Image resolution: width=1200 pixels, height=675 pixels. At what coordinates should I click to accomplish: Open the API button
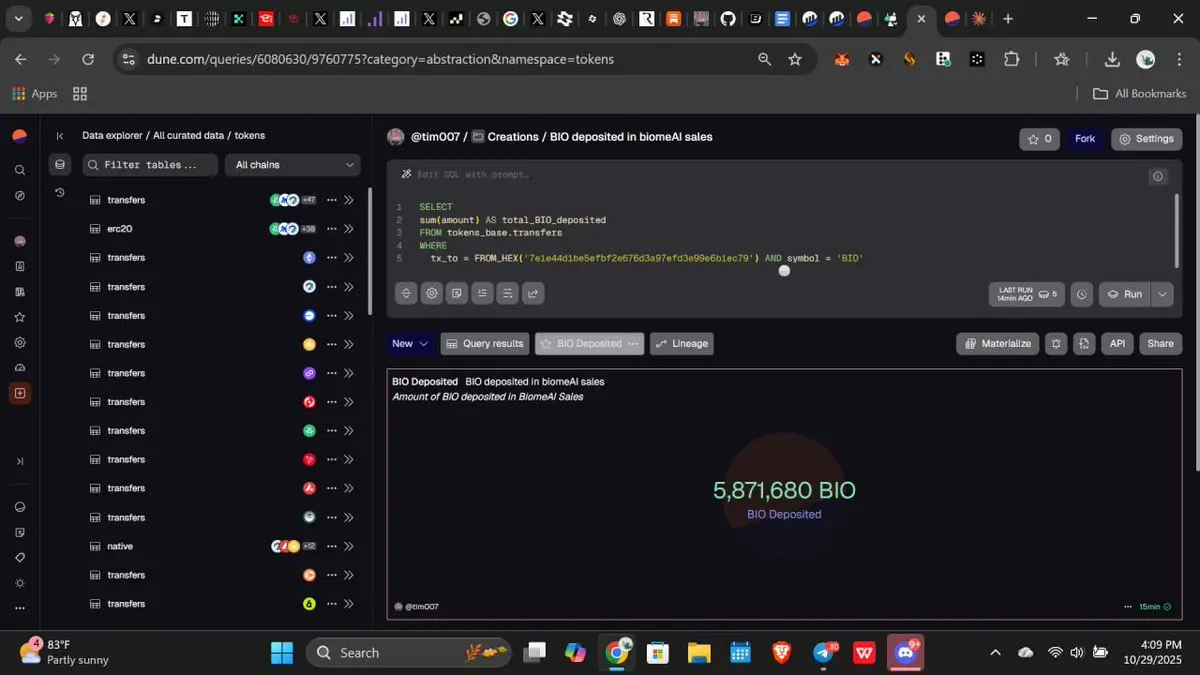point(1117,343)
